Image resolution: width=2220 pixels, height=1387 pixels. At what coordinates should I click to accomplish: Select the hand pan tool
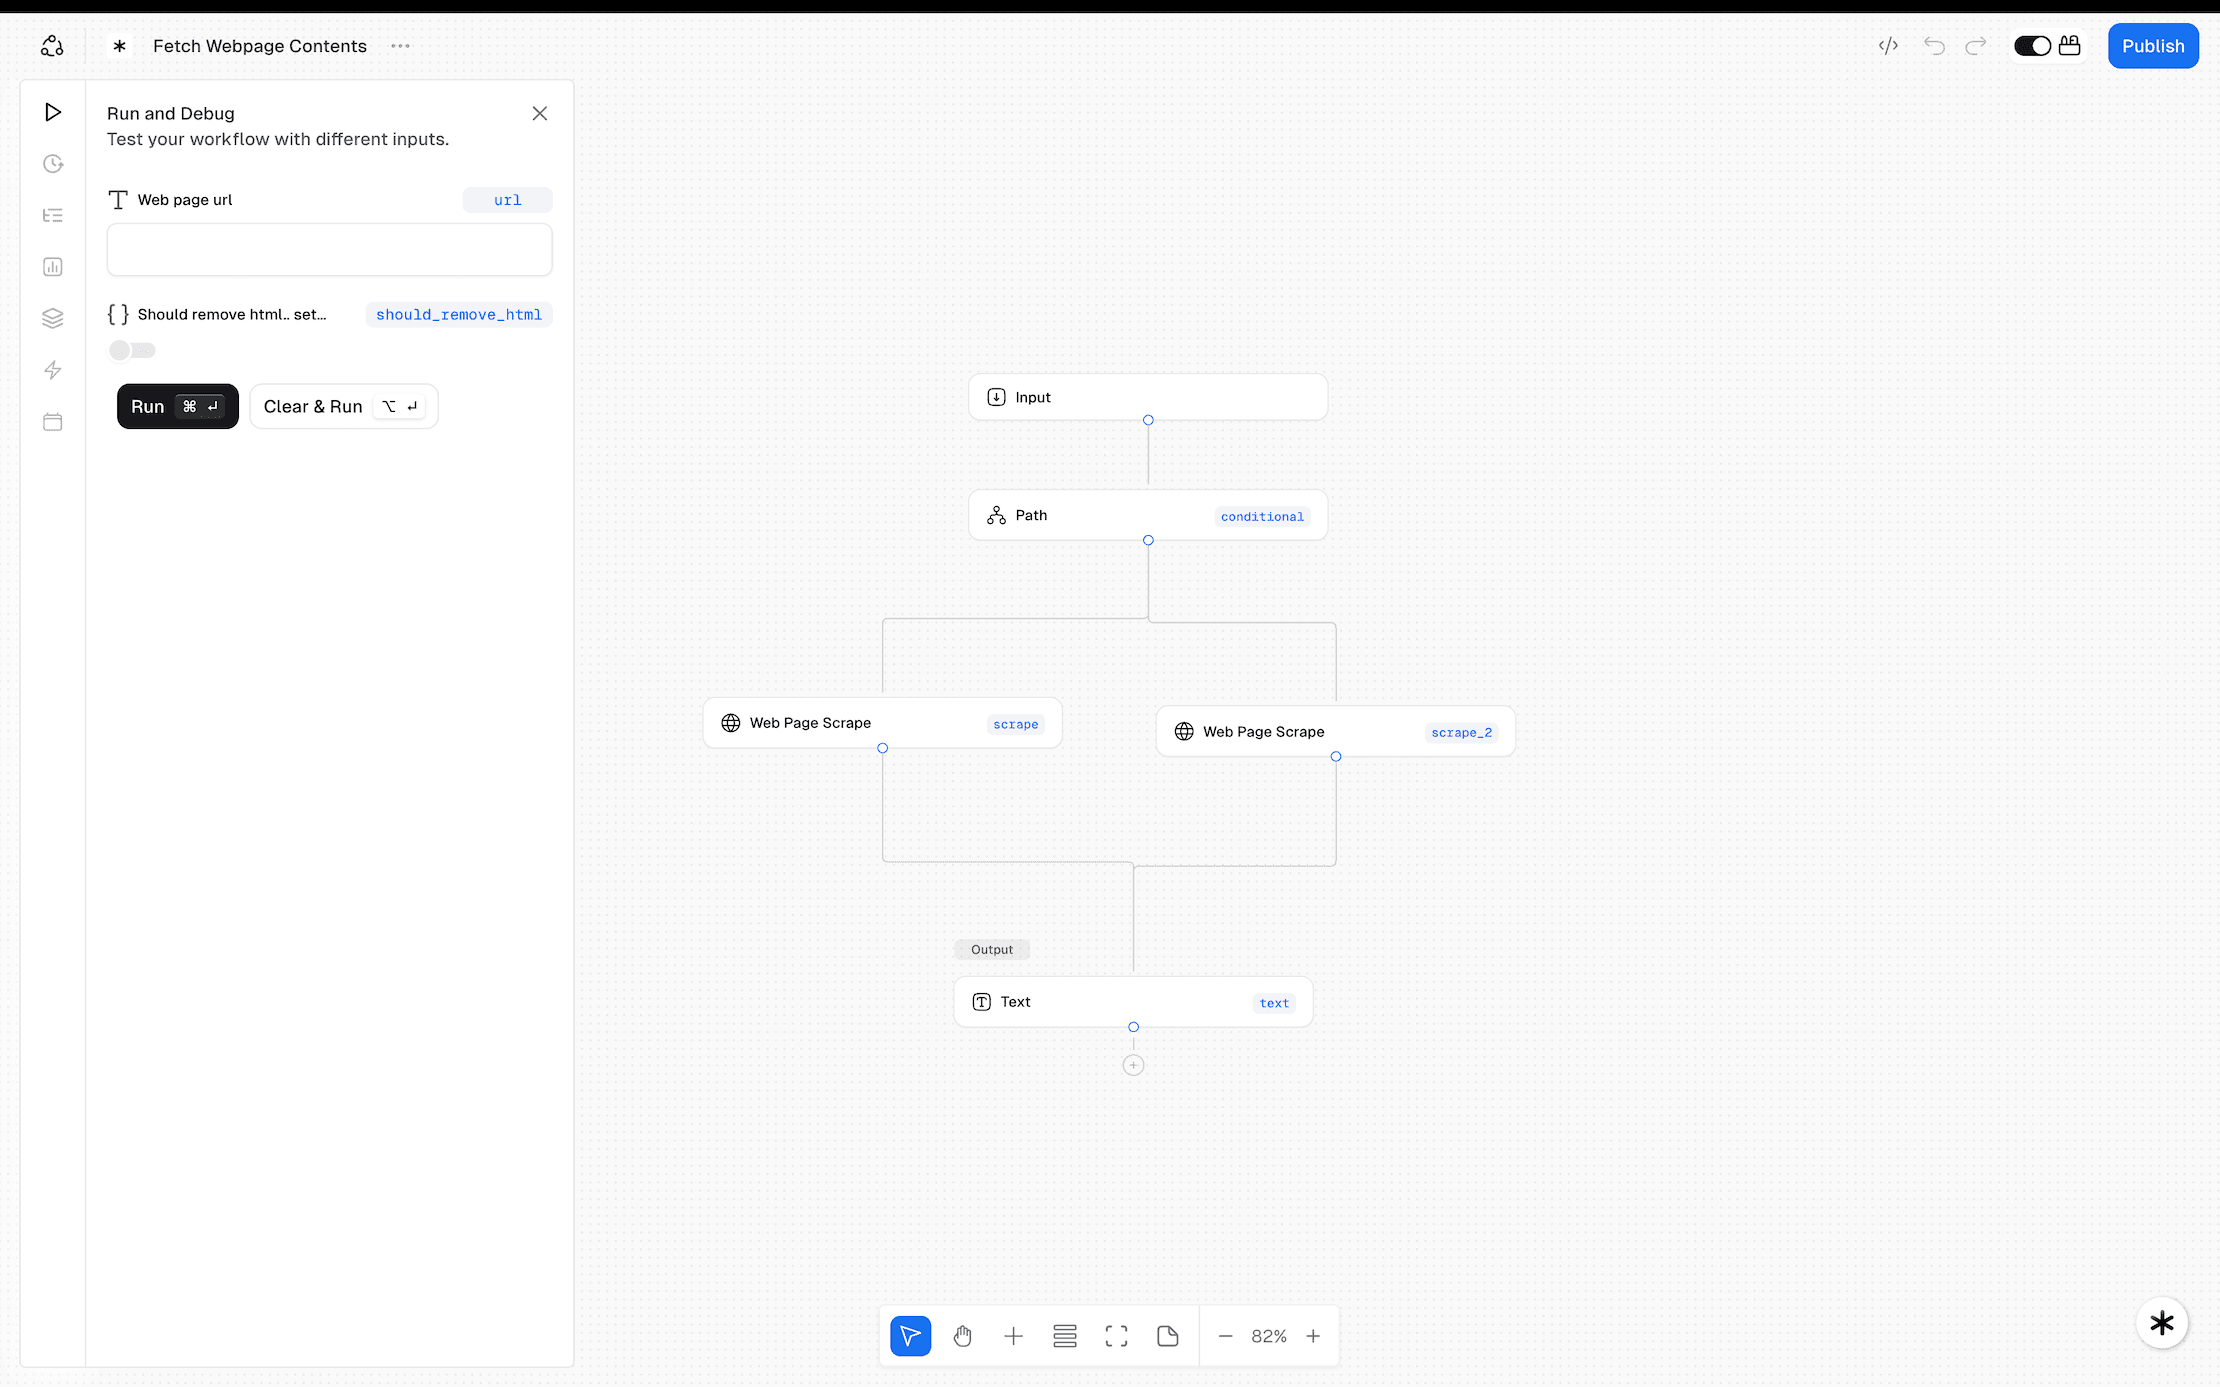pos(962,1336)
